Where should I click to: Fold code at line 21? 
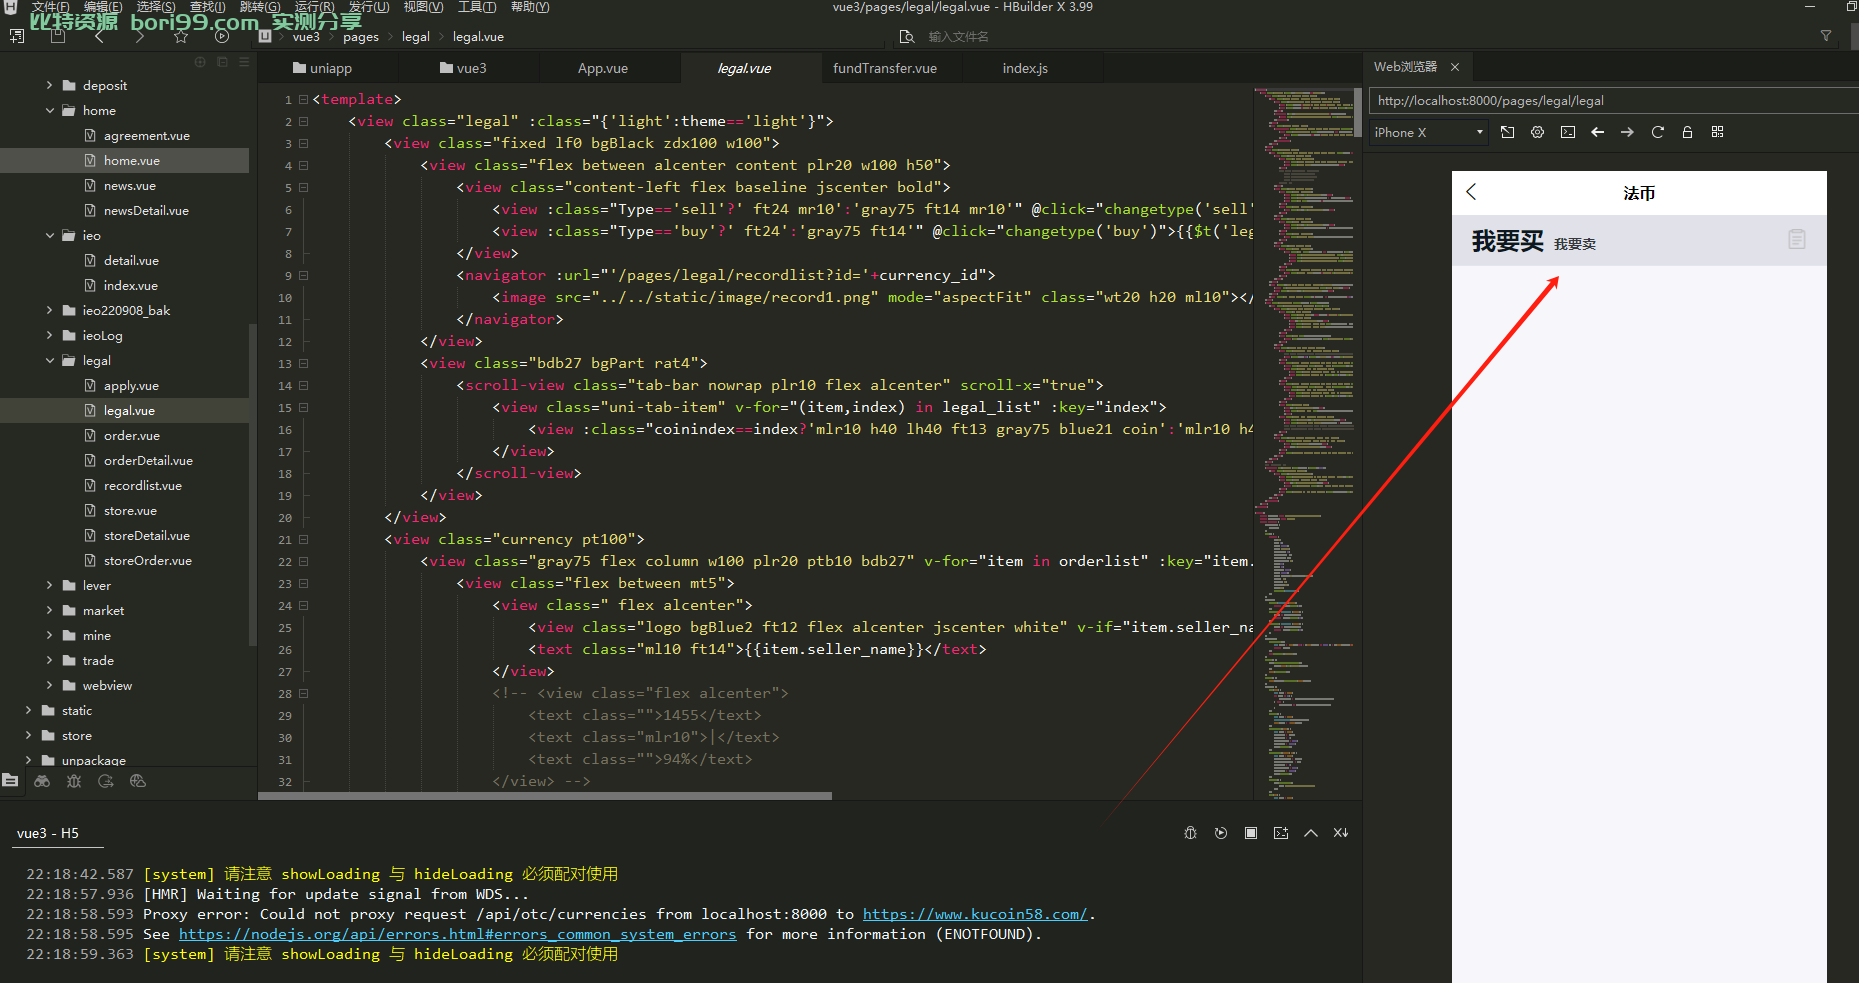coord(303,540)
